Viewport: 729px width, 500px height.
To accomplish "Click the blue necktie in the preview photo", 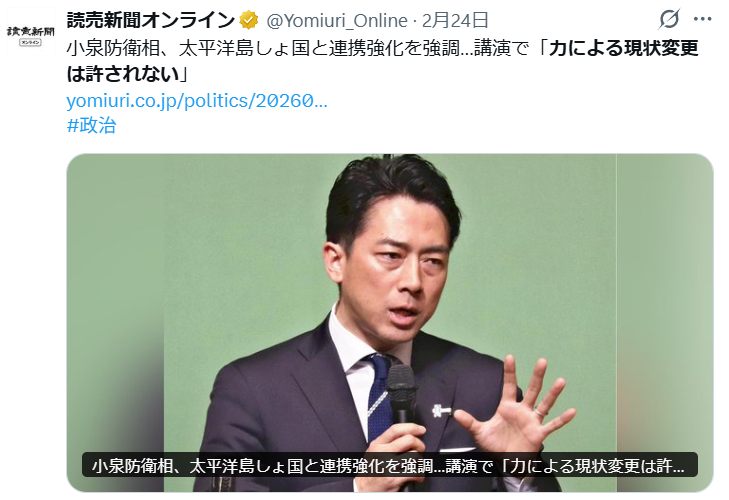I will 379,395.
